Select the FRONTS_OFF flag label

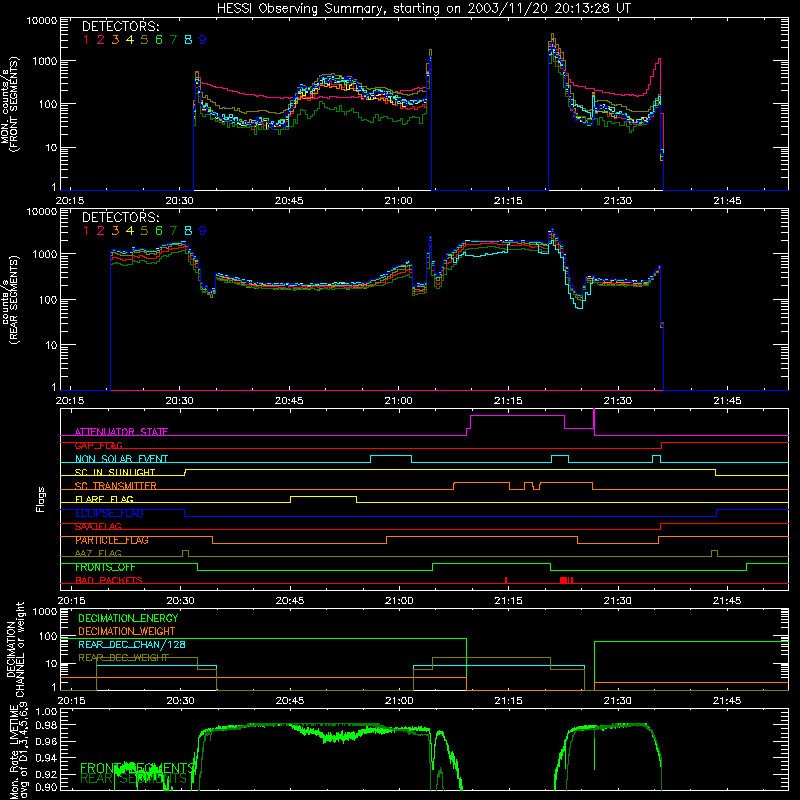(x=105, y=567)
